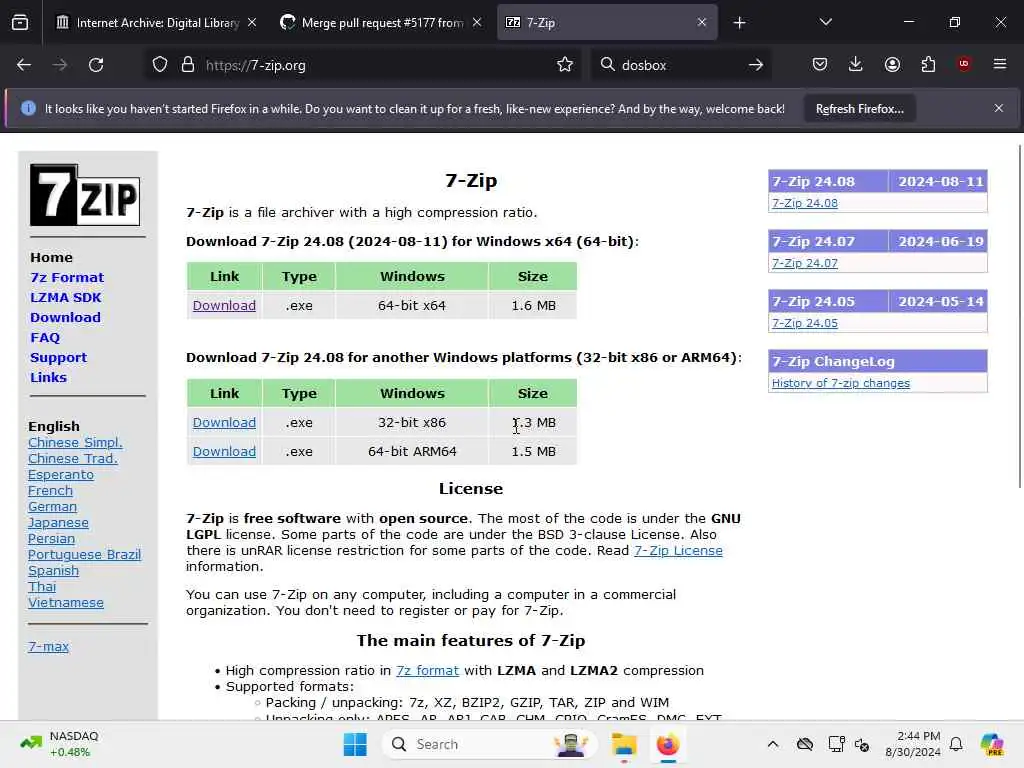Open the 7-Zip 24.07 news link

coord(805,263)
